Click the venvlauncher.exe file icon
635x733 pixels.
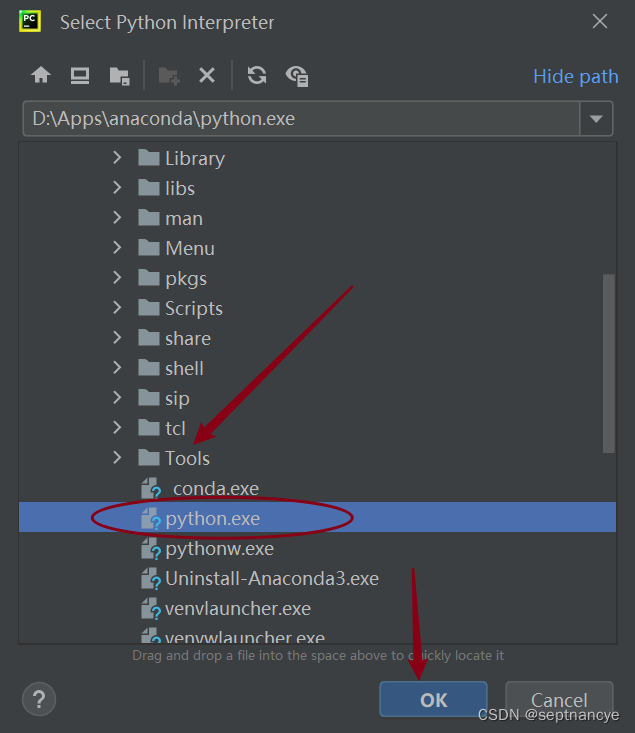tap(151, 608)
